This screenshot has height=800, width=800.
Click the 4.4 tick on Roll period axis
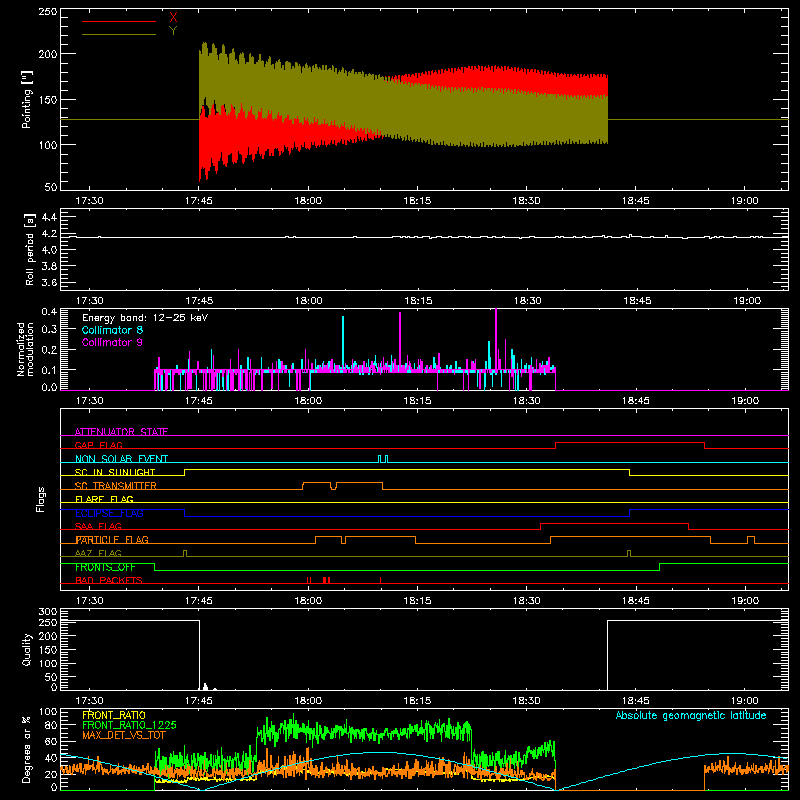49,217
